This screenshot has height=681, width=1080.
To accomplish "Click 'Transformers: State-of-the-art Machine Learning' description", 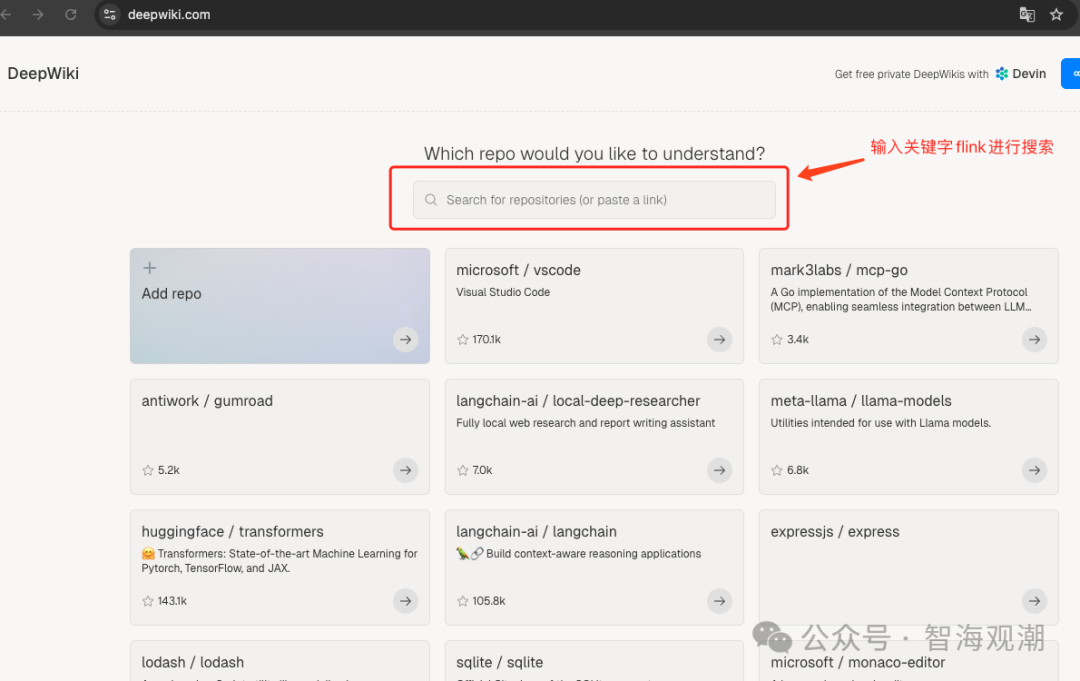I will (279, 560).
